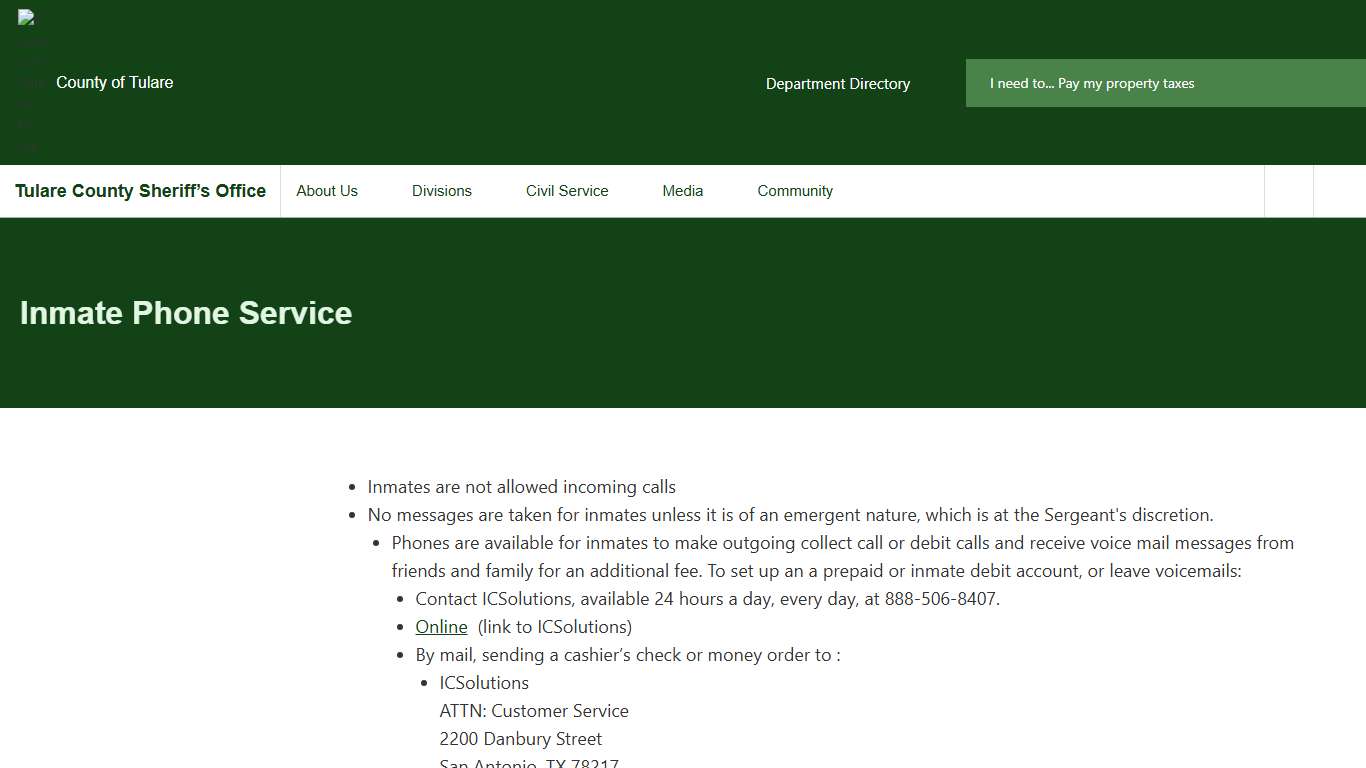Open the Civil Service menu
Screen dimensions: 1366x768
coord(566,190)
